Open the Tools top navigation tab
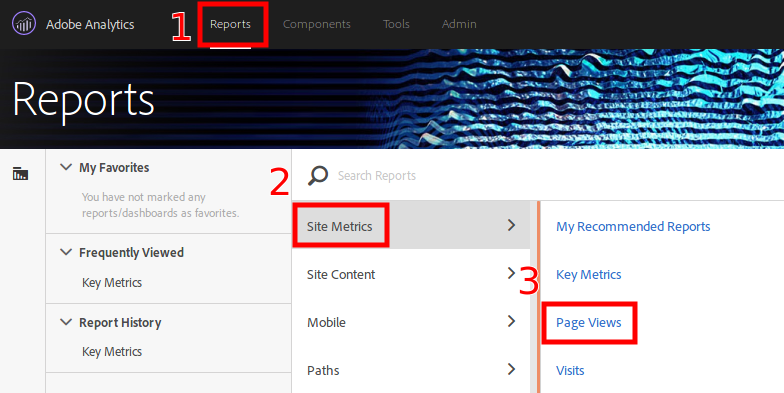This screenshot has height=393, width=784. coord(396,24)
